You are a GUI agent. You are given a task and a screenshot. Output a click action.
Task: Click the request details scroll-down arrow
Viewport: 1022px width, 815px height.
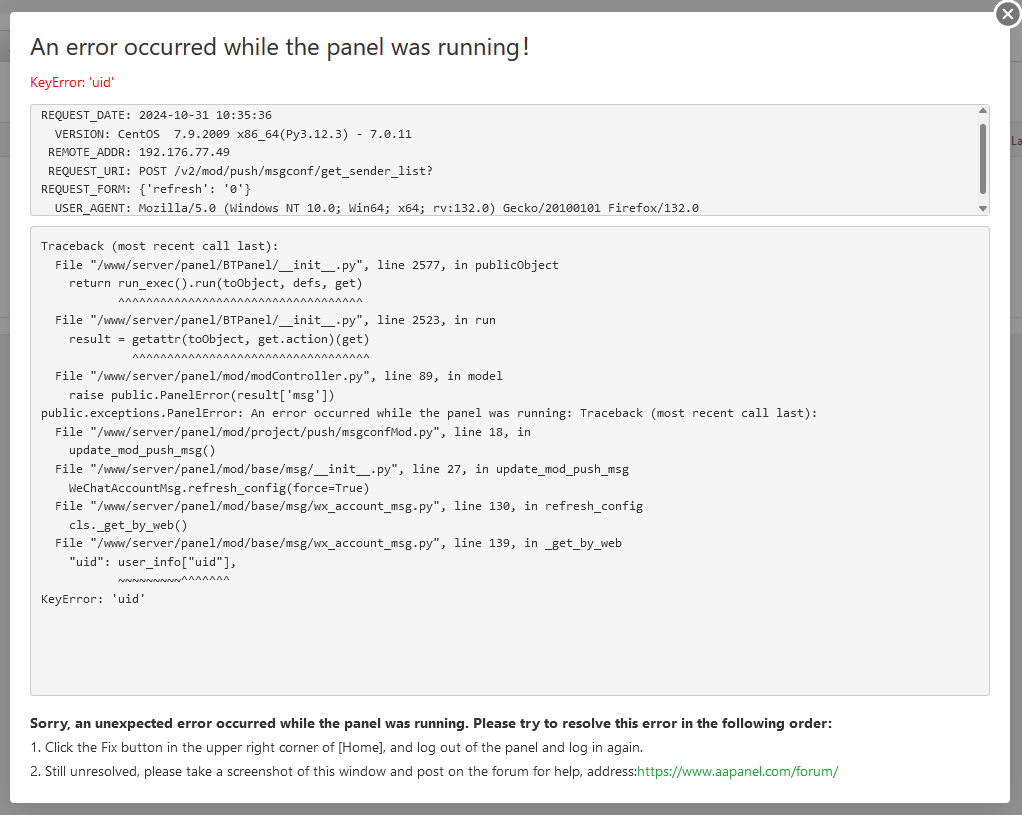click(983, 208)
